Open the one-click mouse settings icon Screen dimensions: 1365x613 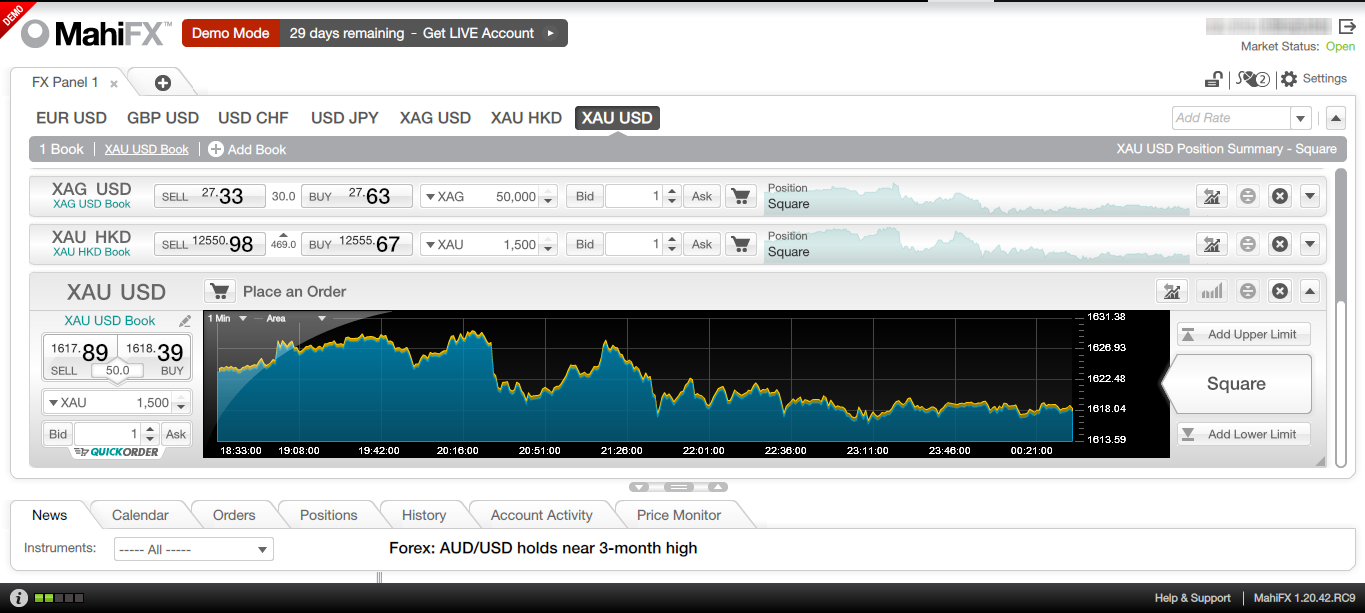pyautogui.click(x=1252, y=79)
